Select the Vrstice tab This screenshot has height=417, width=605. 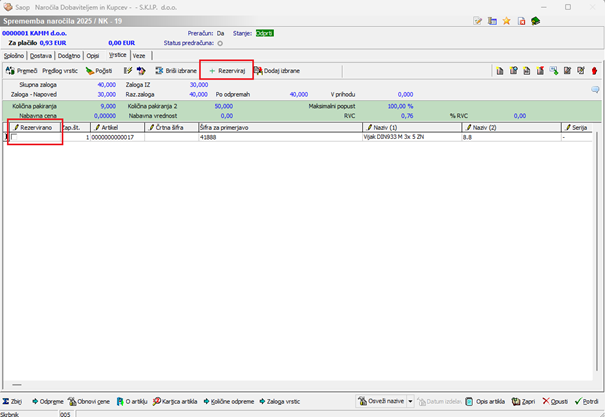118,55
